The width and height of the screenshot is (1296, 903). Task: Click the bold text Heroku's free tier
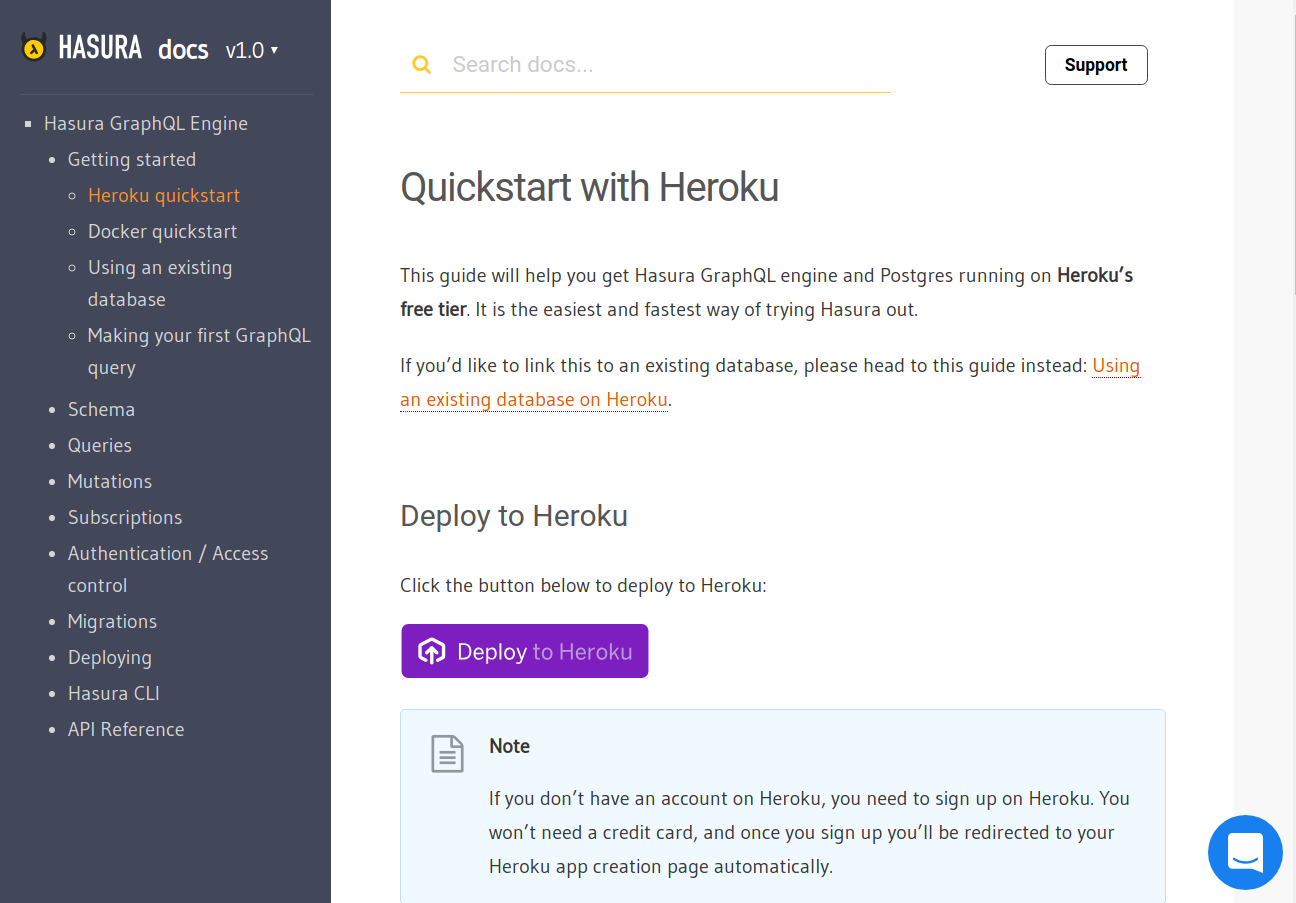click(767, 293)
